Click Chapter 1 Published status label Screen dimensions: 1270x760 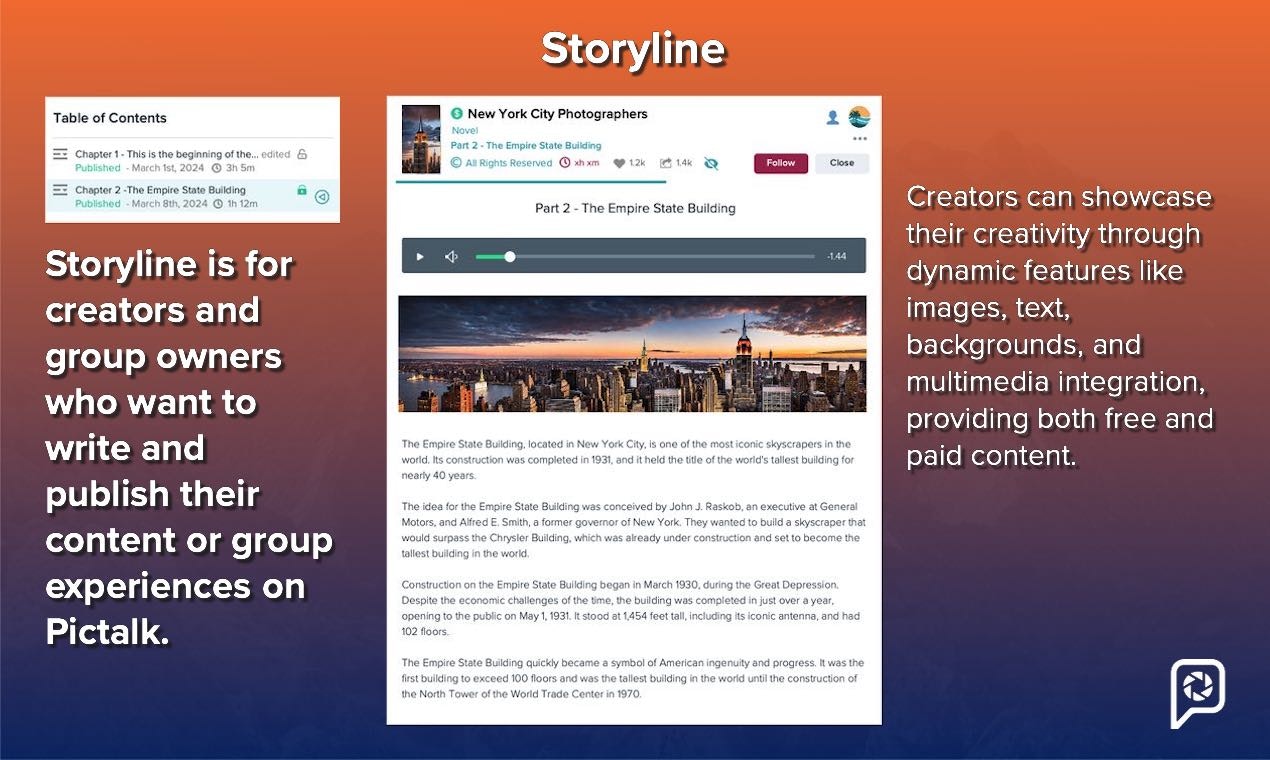(x=98, y=168)
